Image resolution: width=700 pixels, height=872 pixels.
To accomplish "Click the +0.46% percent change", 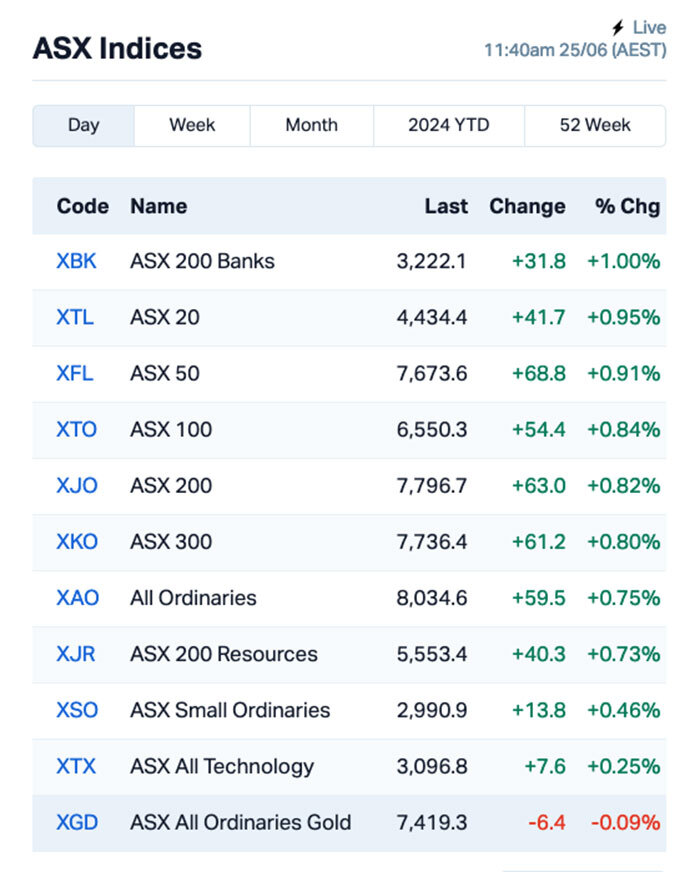I will (x=624, y=711).
